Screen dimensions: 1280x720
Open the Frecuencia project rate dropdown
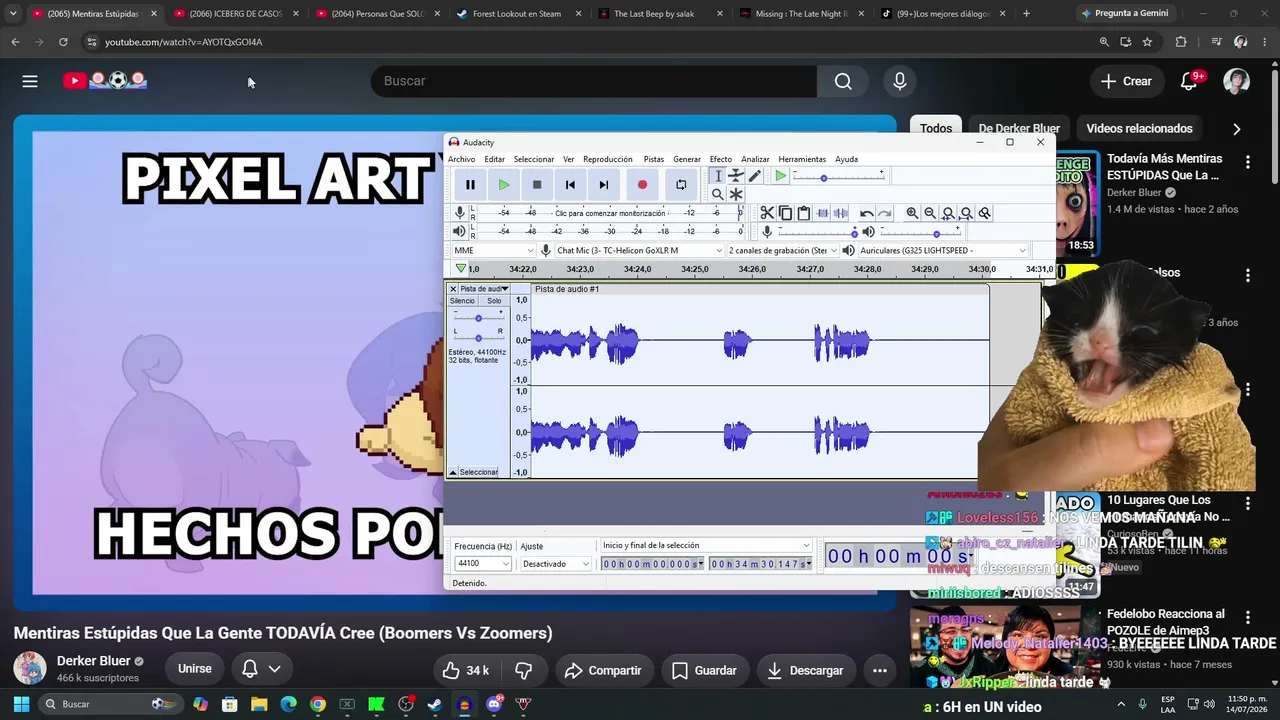click(x=482, y=564)
